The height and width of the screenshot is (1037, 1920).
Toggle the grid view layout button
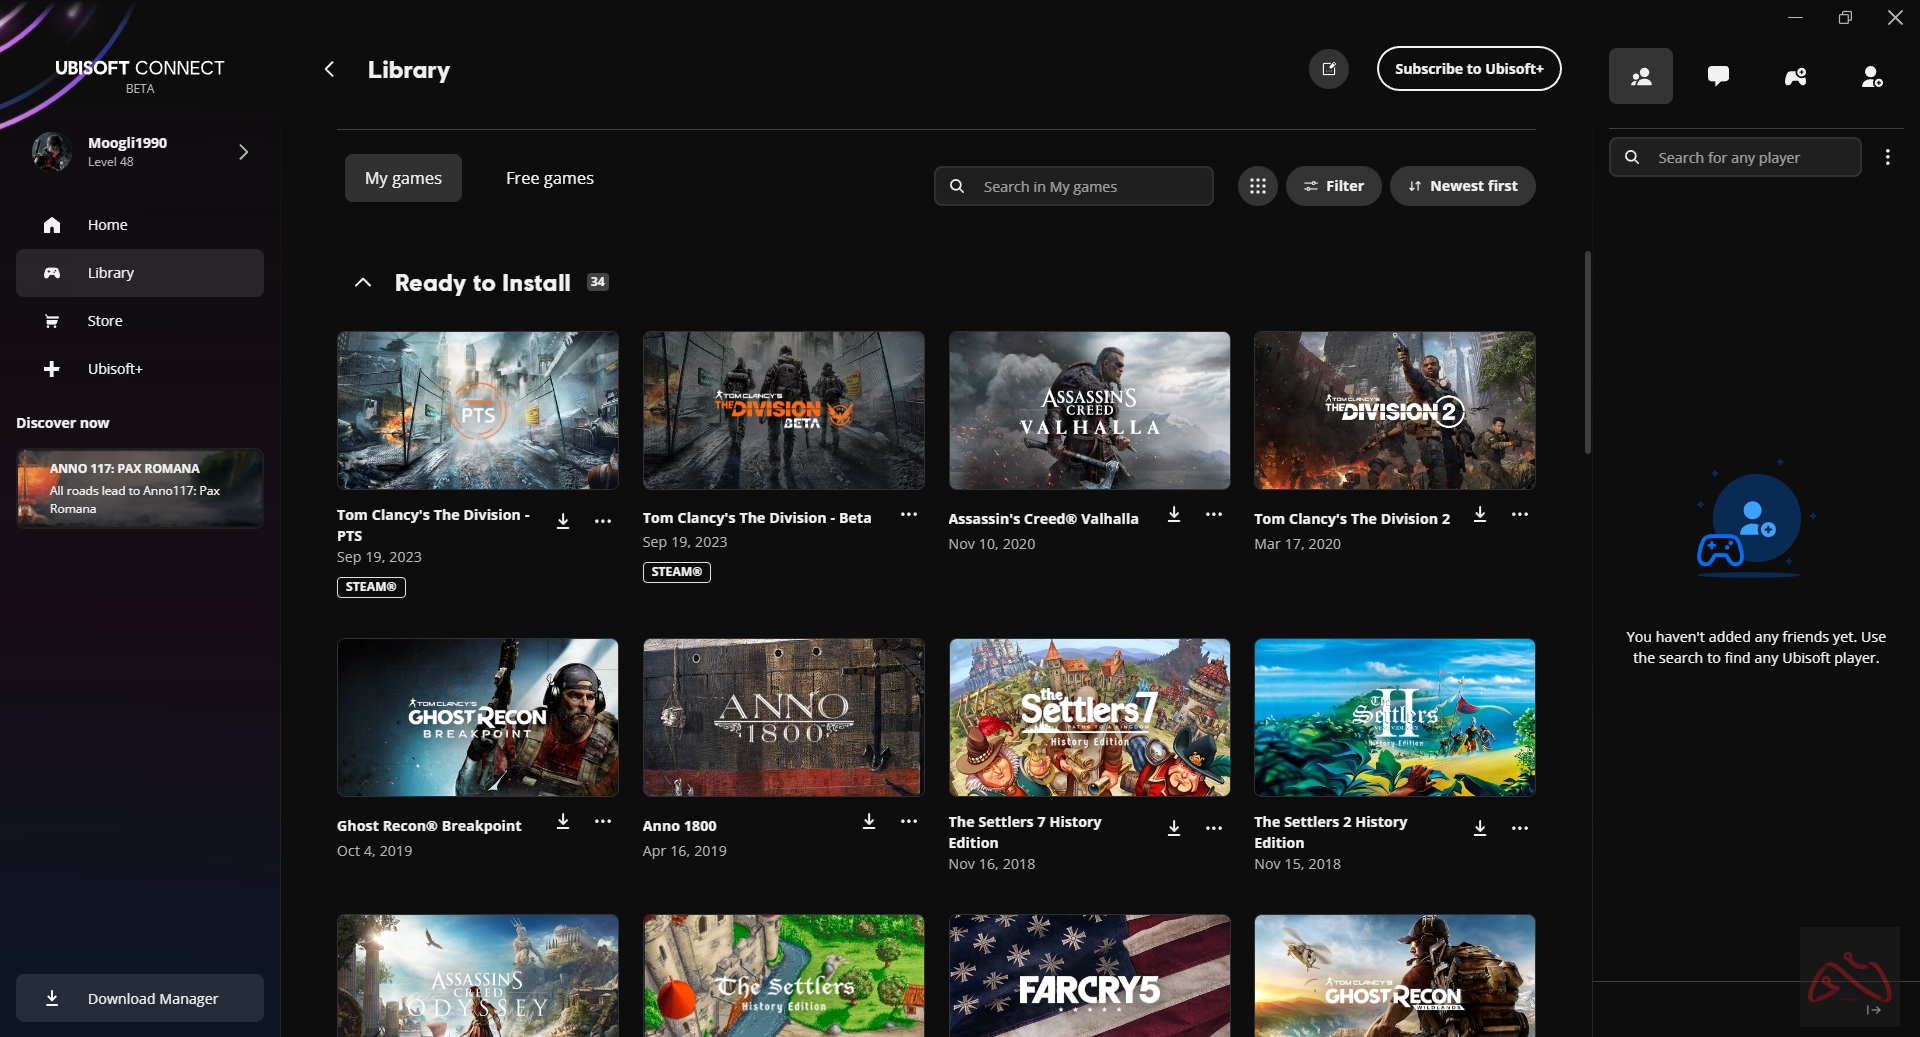coord(1257,186)
